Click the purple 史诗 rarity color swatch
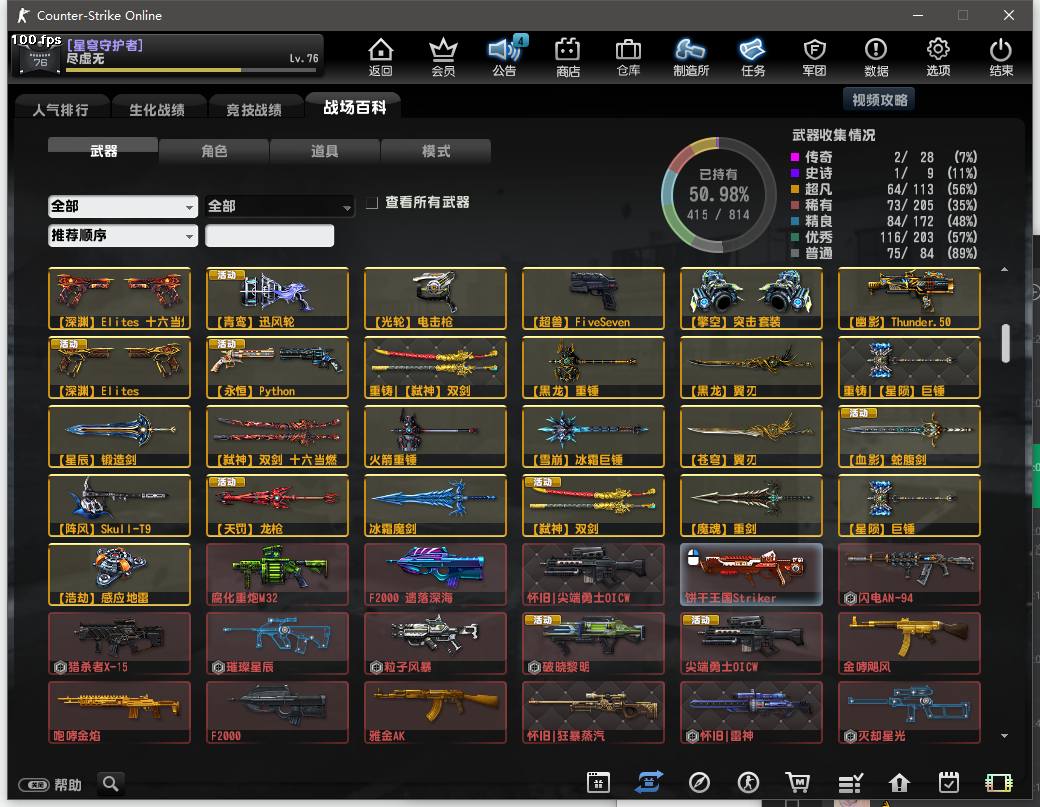 coord(795,173)
